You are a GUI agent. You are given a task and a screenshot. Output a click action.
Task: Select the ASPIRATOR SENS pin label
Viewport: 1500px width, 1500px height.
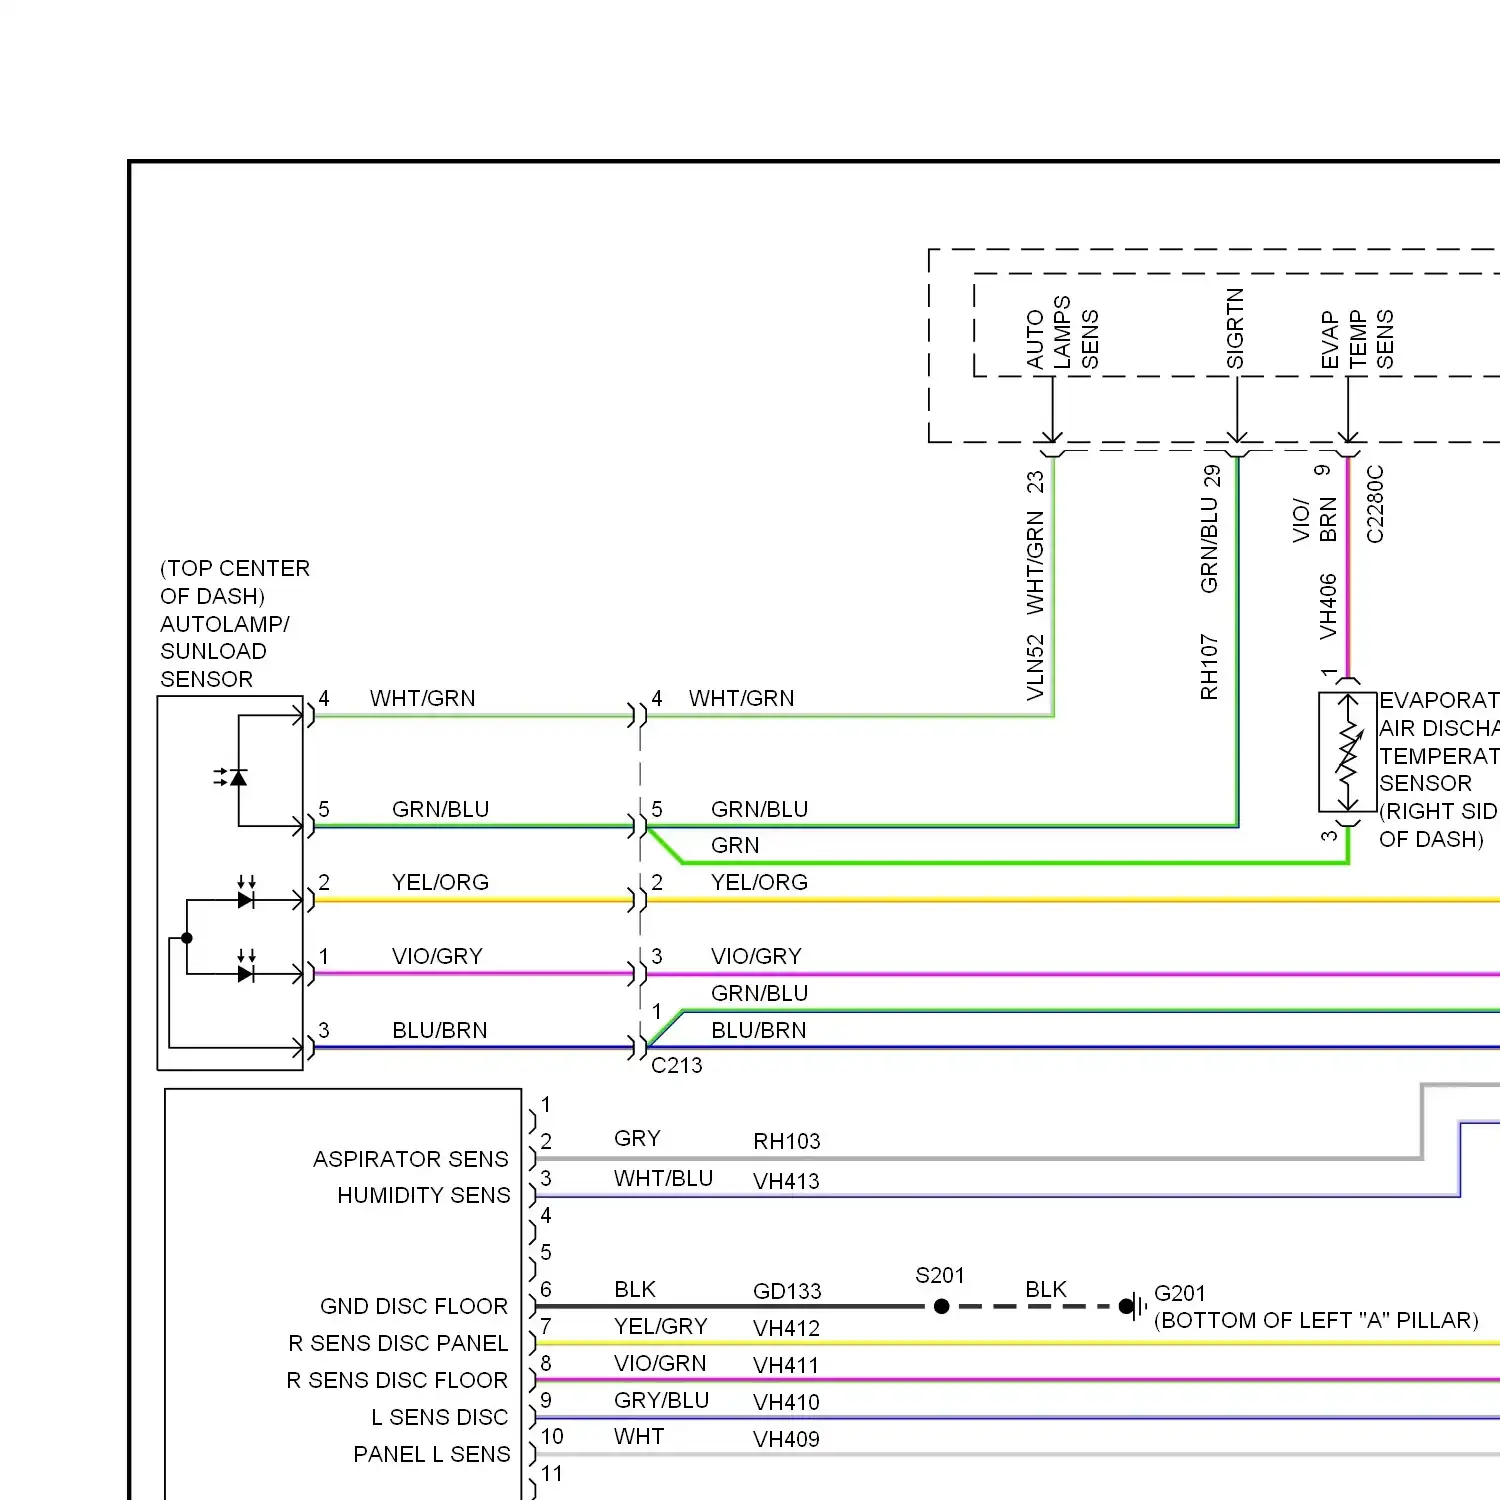pos(411,1159)
